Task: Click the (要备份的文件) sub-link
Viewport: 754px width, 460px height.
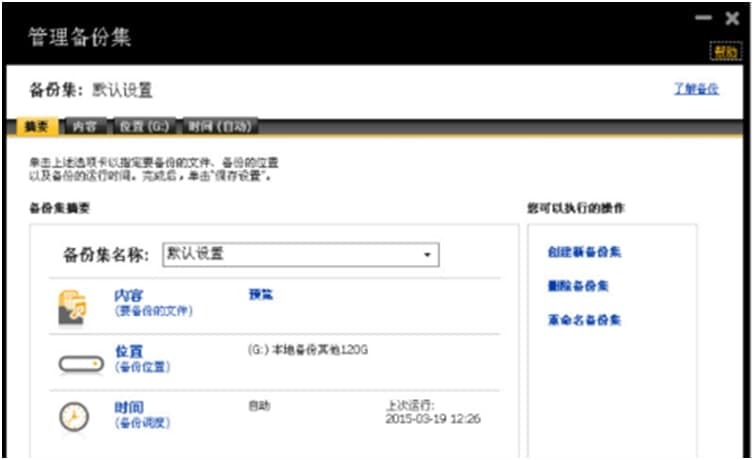Action: (x=154, y=311)
